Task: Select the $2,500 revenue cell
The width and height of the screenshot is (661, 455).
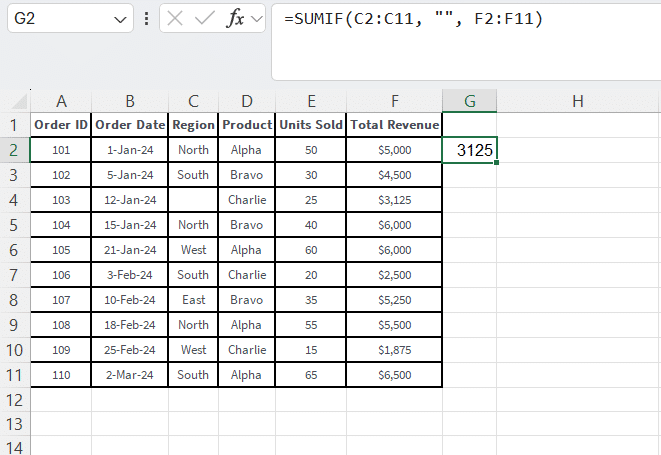Action: coord(394,275)
